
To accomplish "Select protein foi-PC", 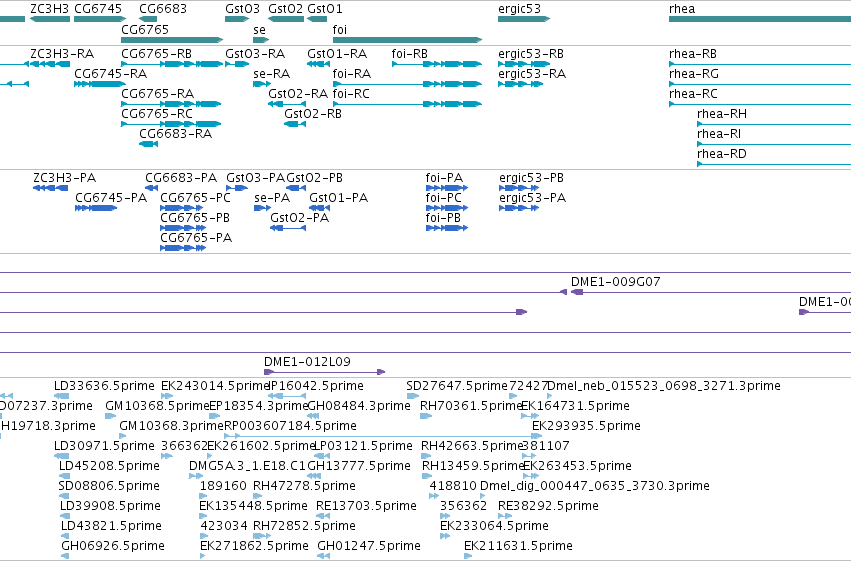I will point(443,198).
